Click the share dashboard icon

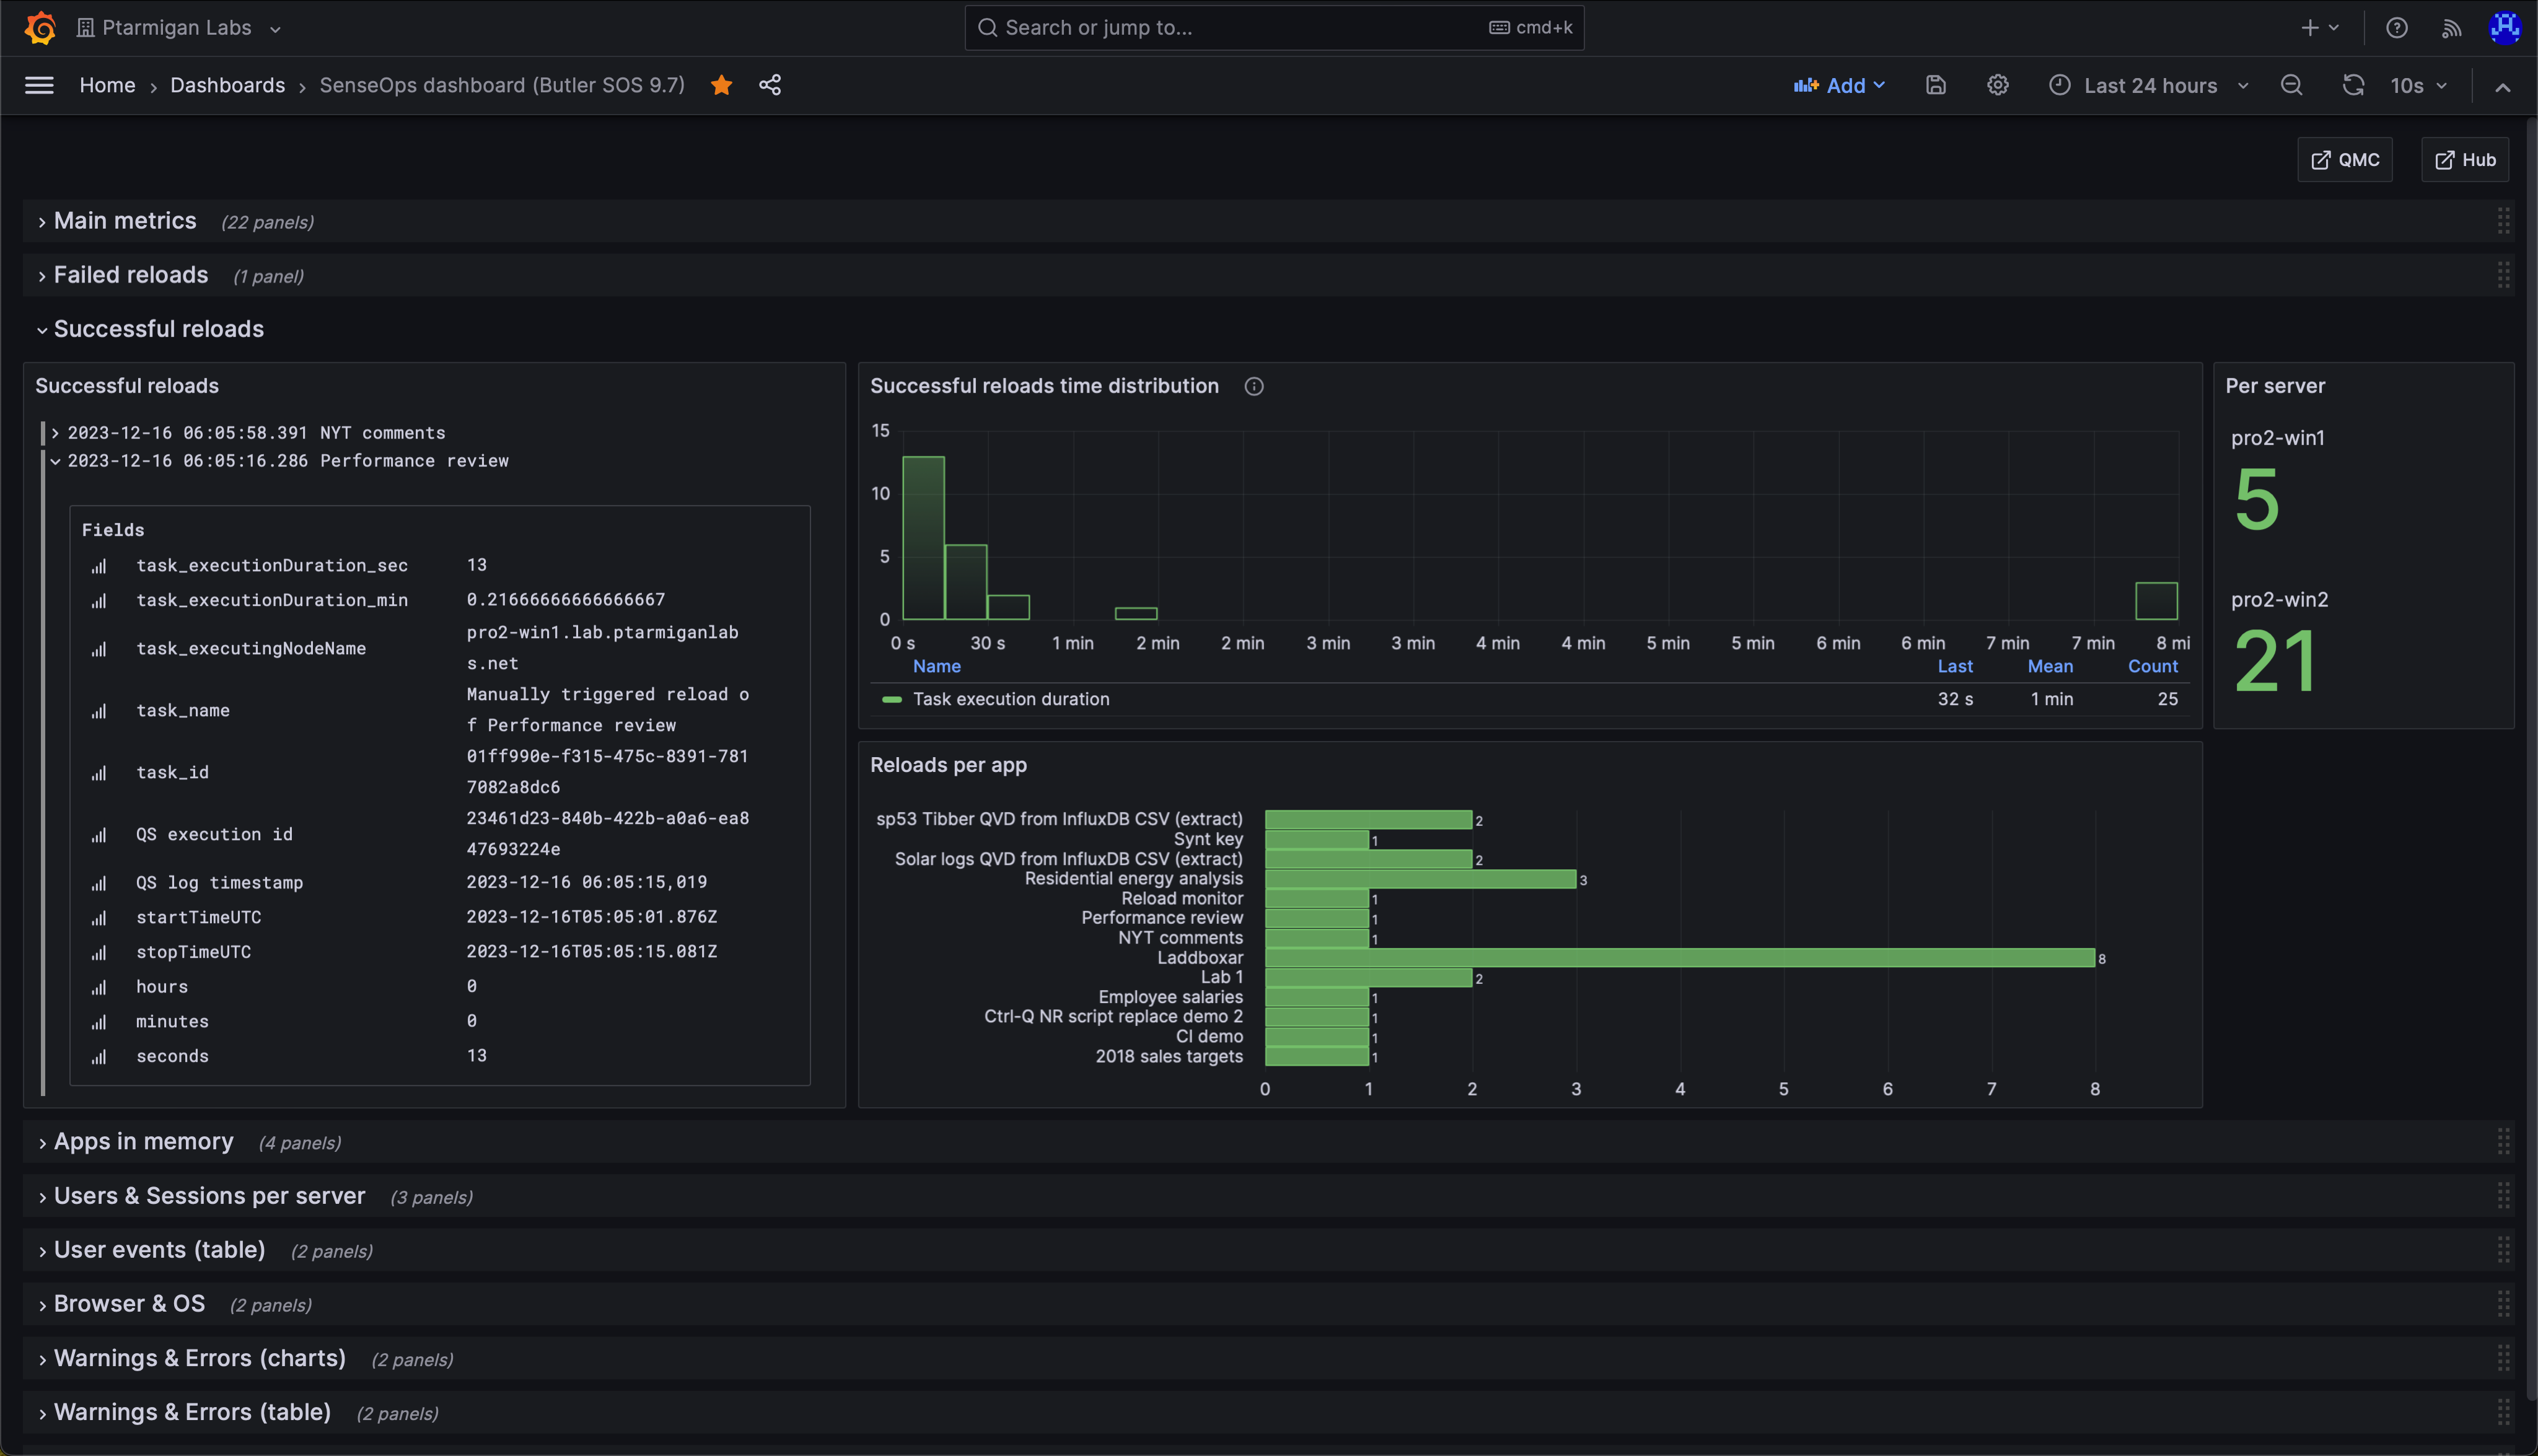[x=769, y=85]
